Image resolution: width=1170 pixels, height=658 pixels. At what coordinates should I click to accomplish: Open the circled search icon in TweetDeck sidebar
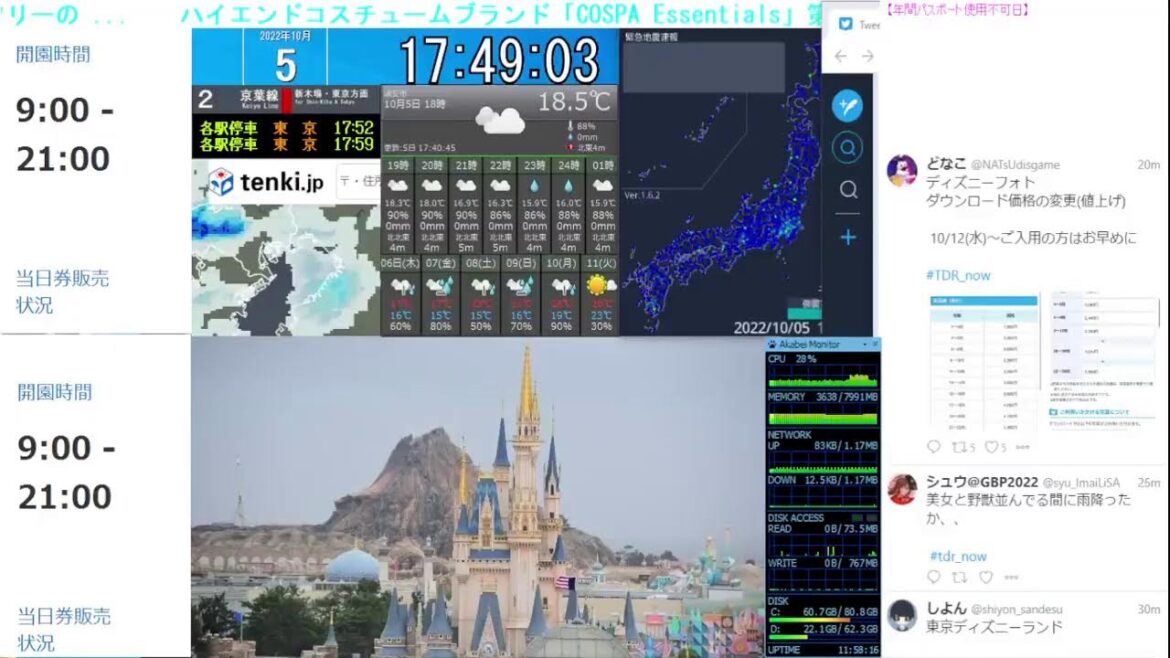848,148
